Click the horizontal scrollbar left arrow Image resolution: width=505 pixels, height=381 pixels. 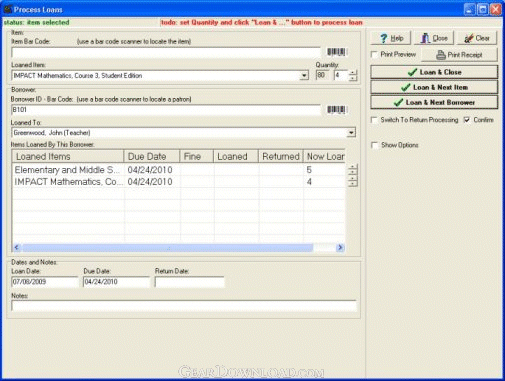click(x=17, y=247)
